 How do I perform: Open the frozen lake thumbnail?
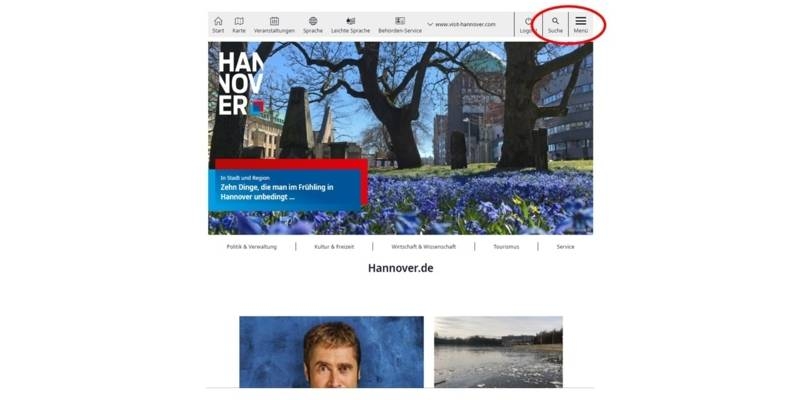(498, 352)
